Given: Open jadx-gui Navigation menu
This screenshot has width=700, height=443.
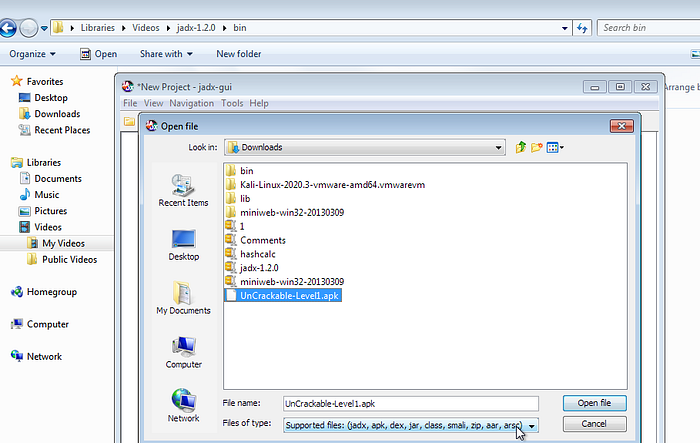Looking at the screenshot, I should [192, 103].
